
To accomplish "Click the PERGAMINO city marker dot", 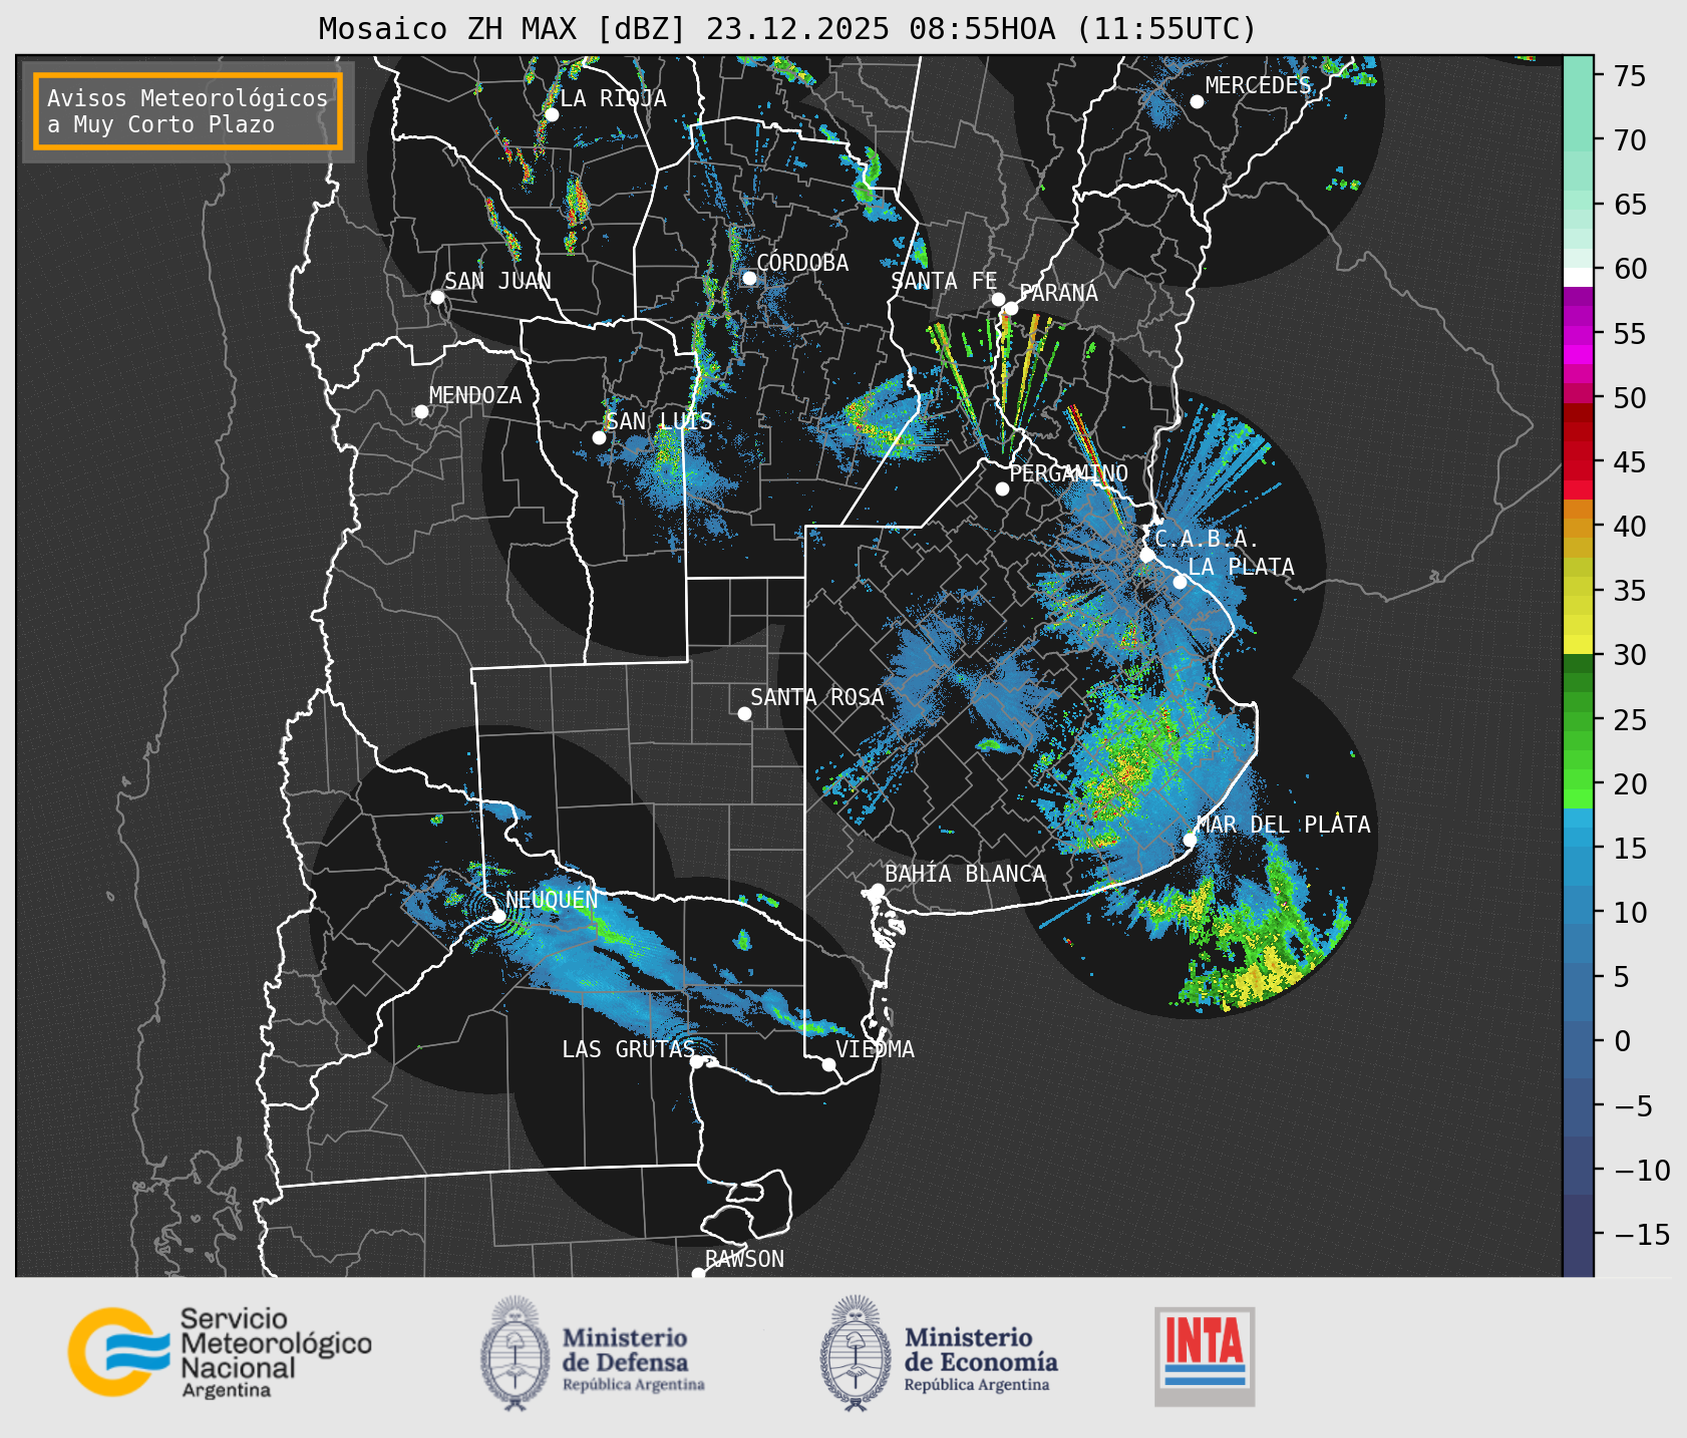I will 1002,489.
